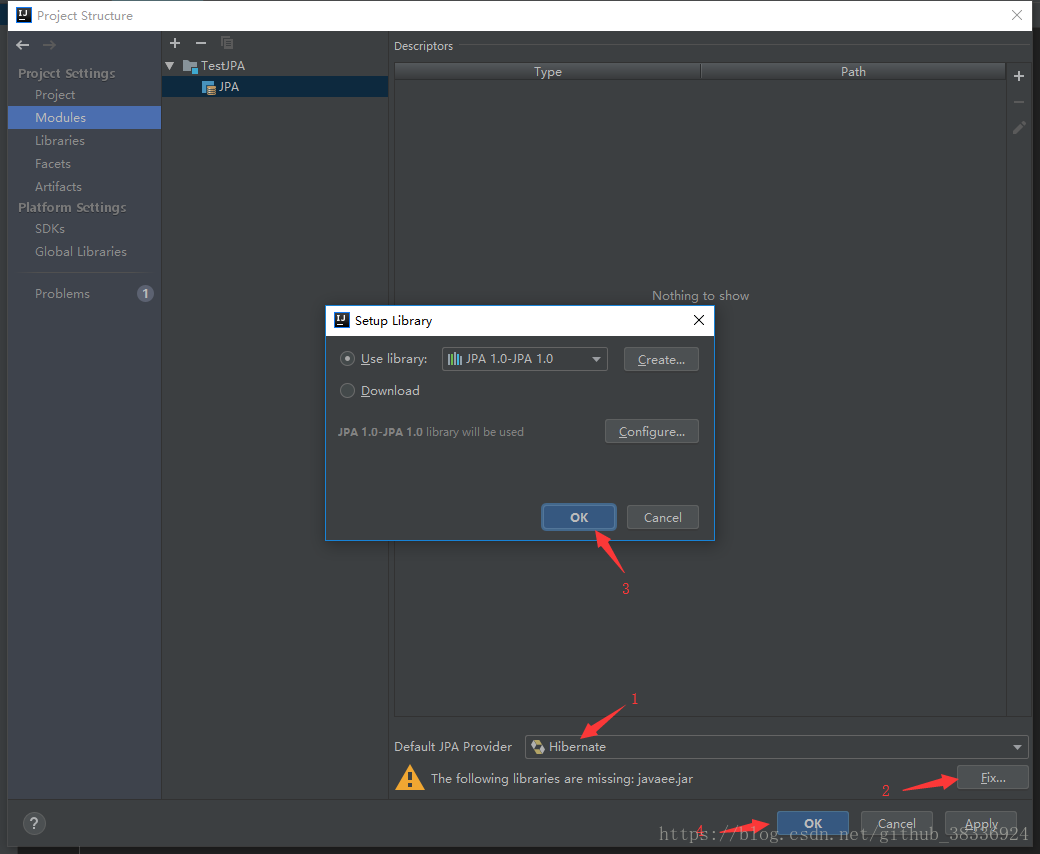Open help with the question mark button
The height and width of the screenshot is (854, 1040).
point(34,824)
